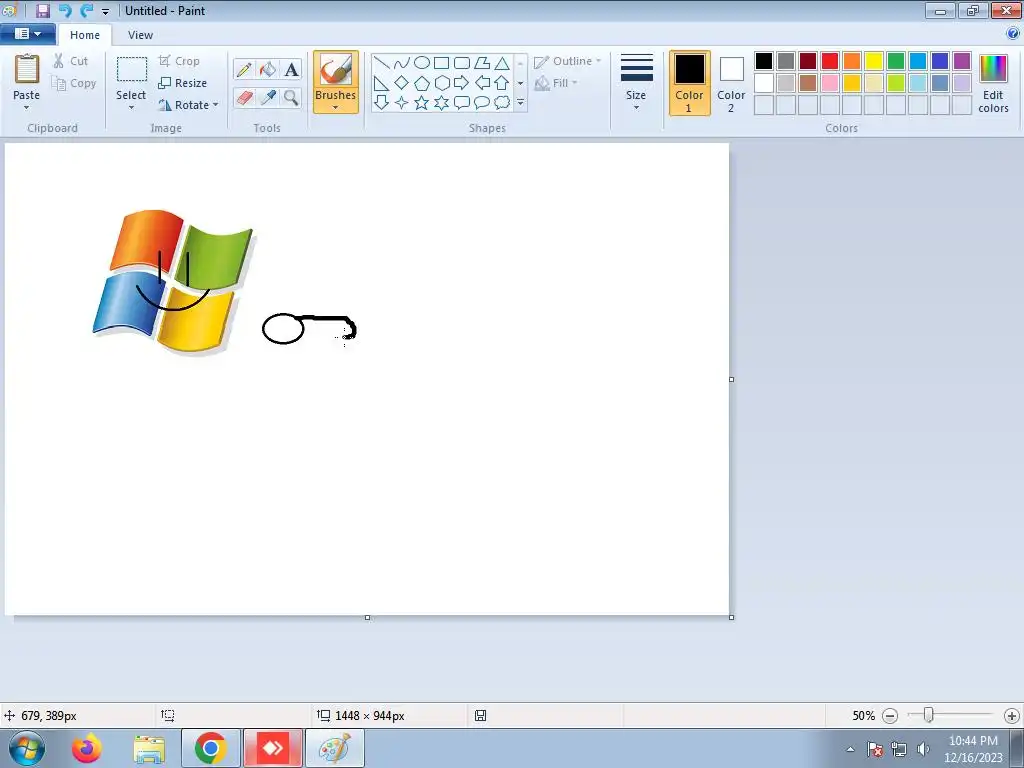Select the Color picker eyedropper tool
1024x768 pixels.
click(268, 98)
